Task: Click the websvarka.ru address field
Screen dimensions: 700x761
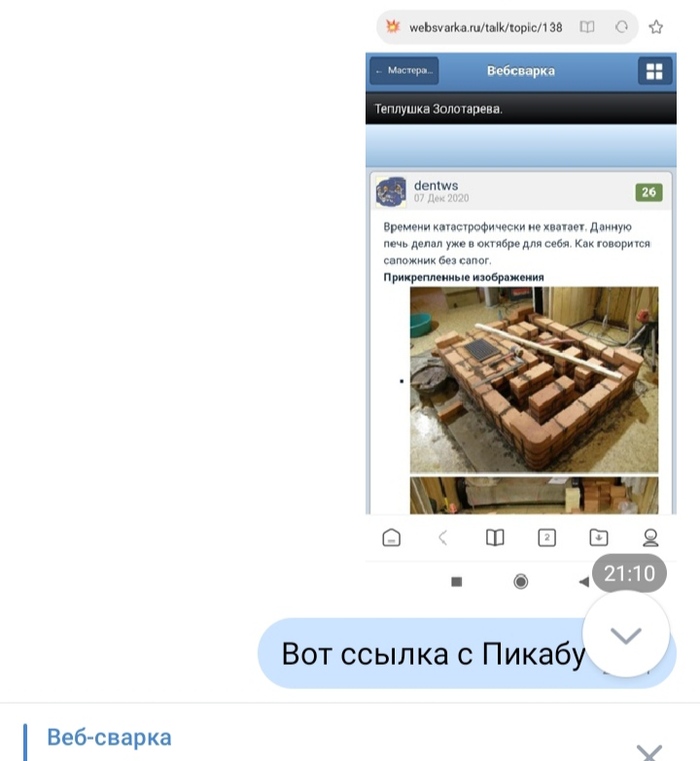Action: pyautogui.click(x=485, y=27)
